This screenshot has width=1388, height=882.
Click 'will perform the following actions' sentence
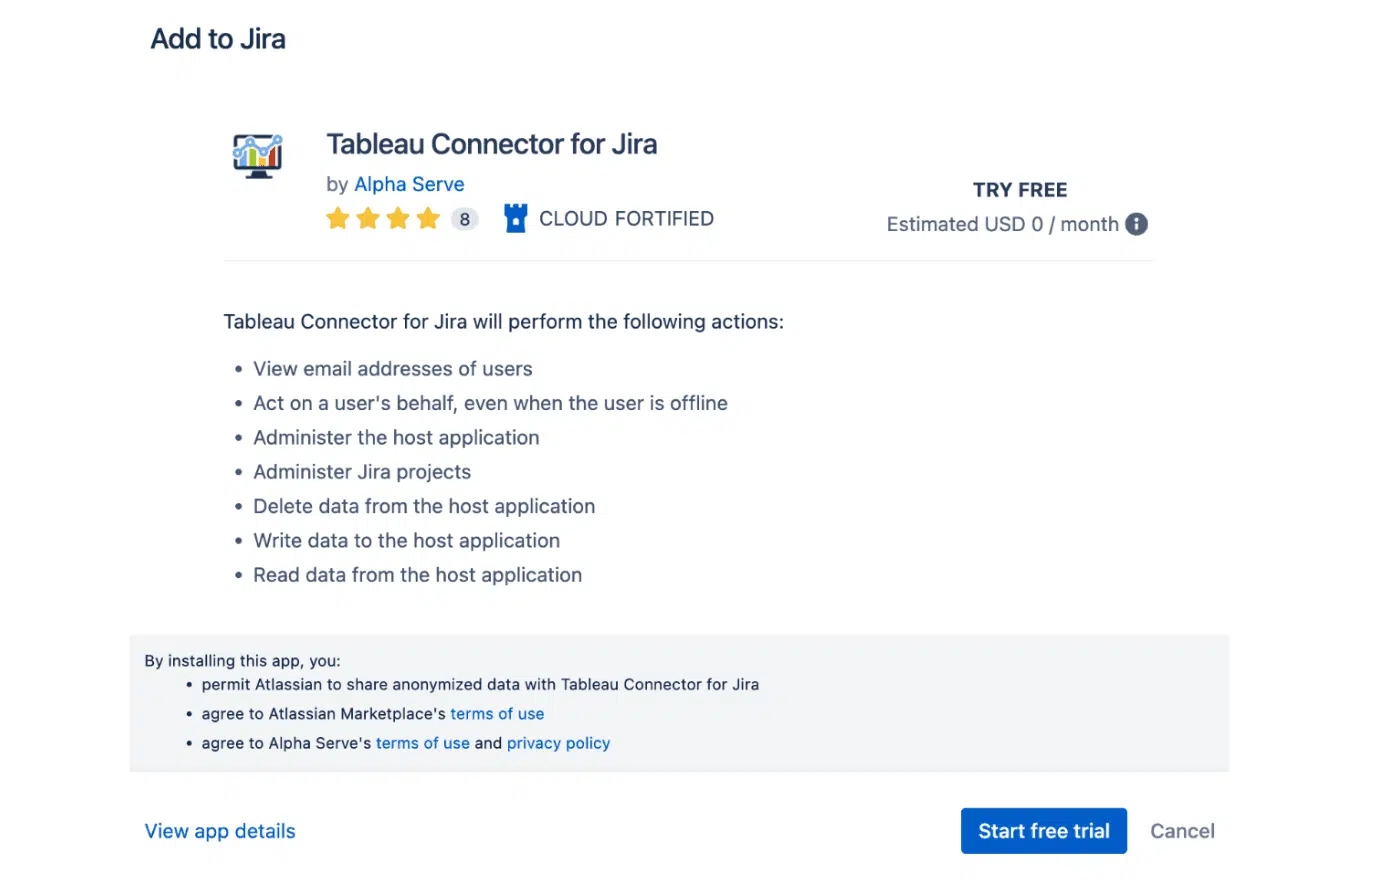coord(504,322)
